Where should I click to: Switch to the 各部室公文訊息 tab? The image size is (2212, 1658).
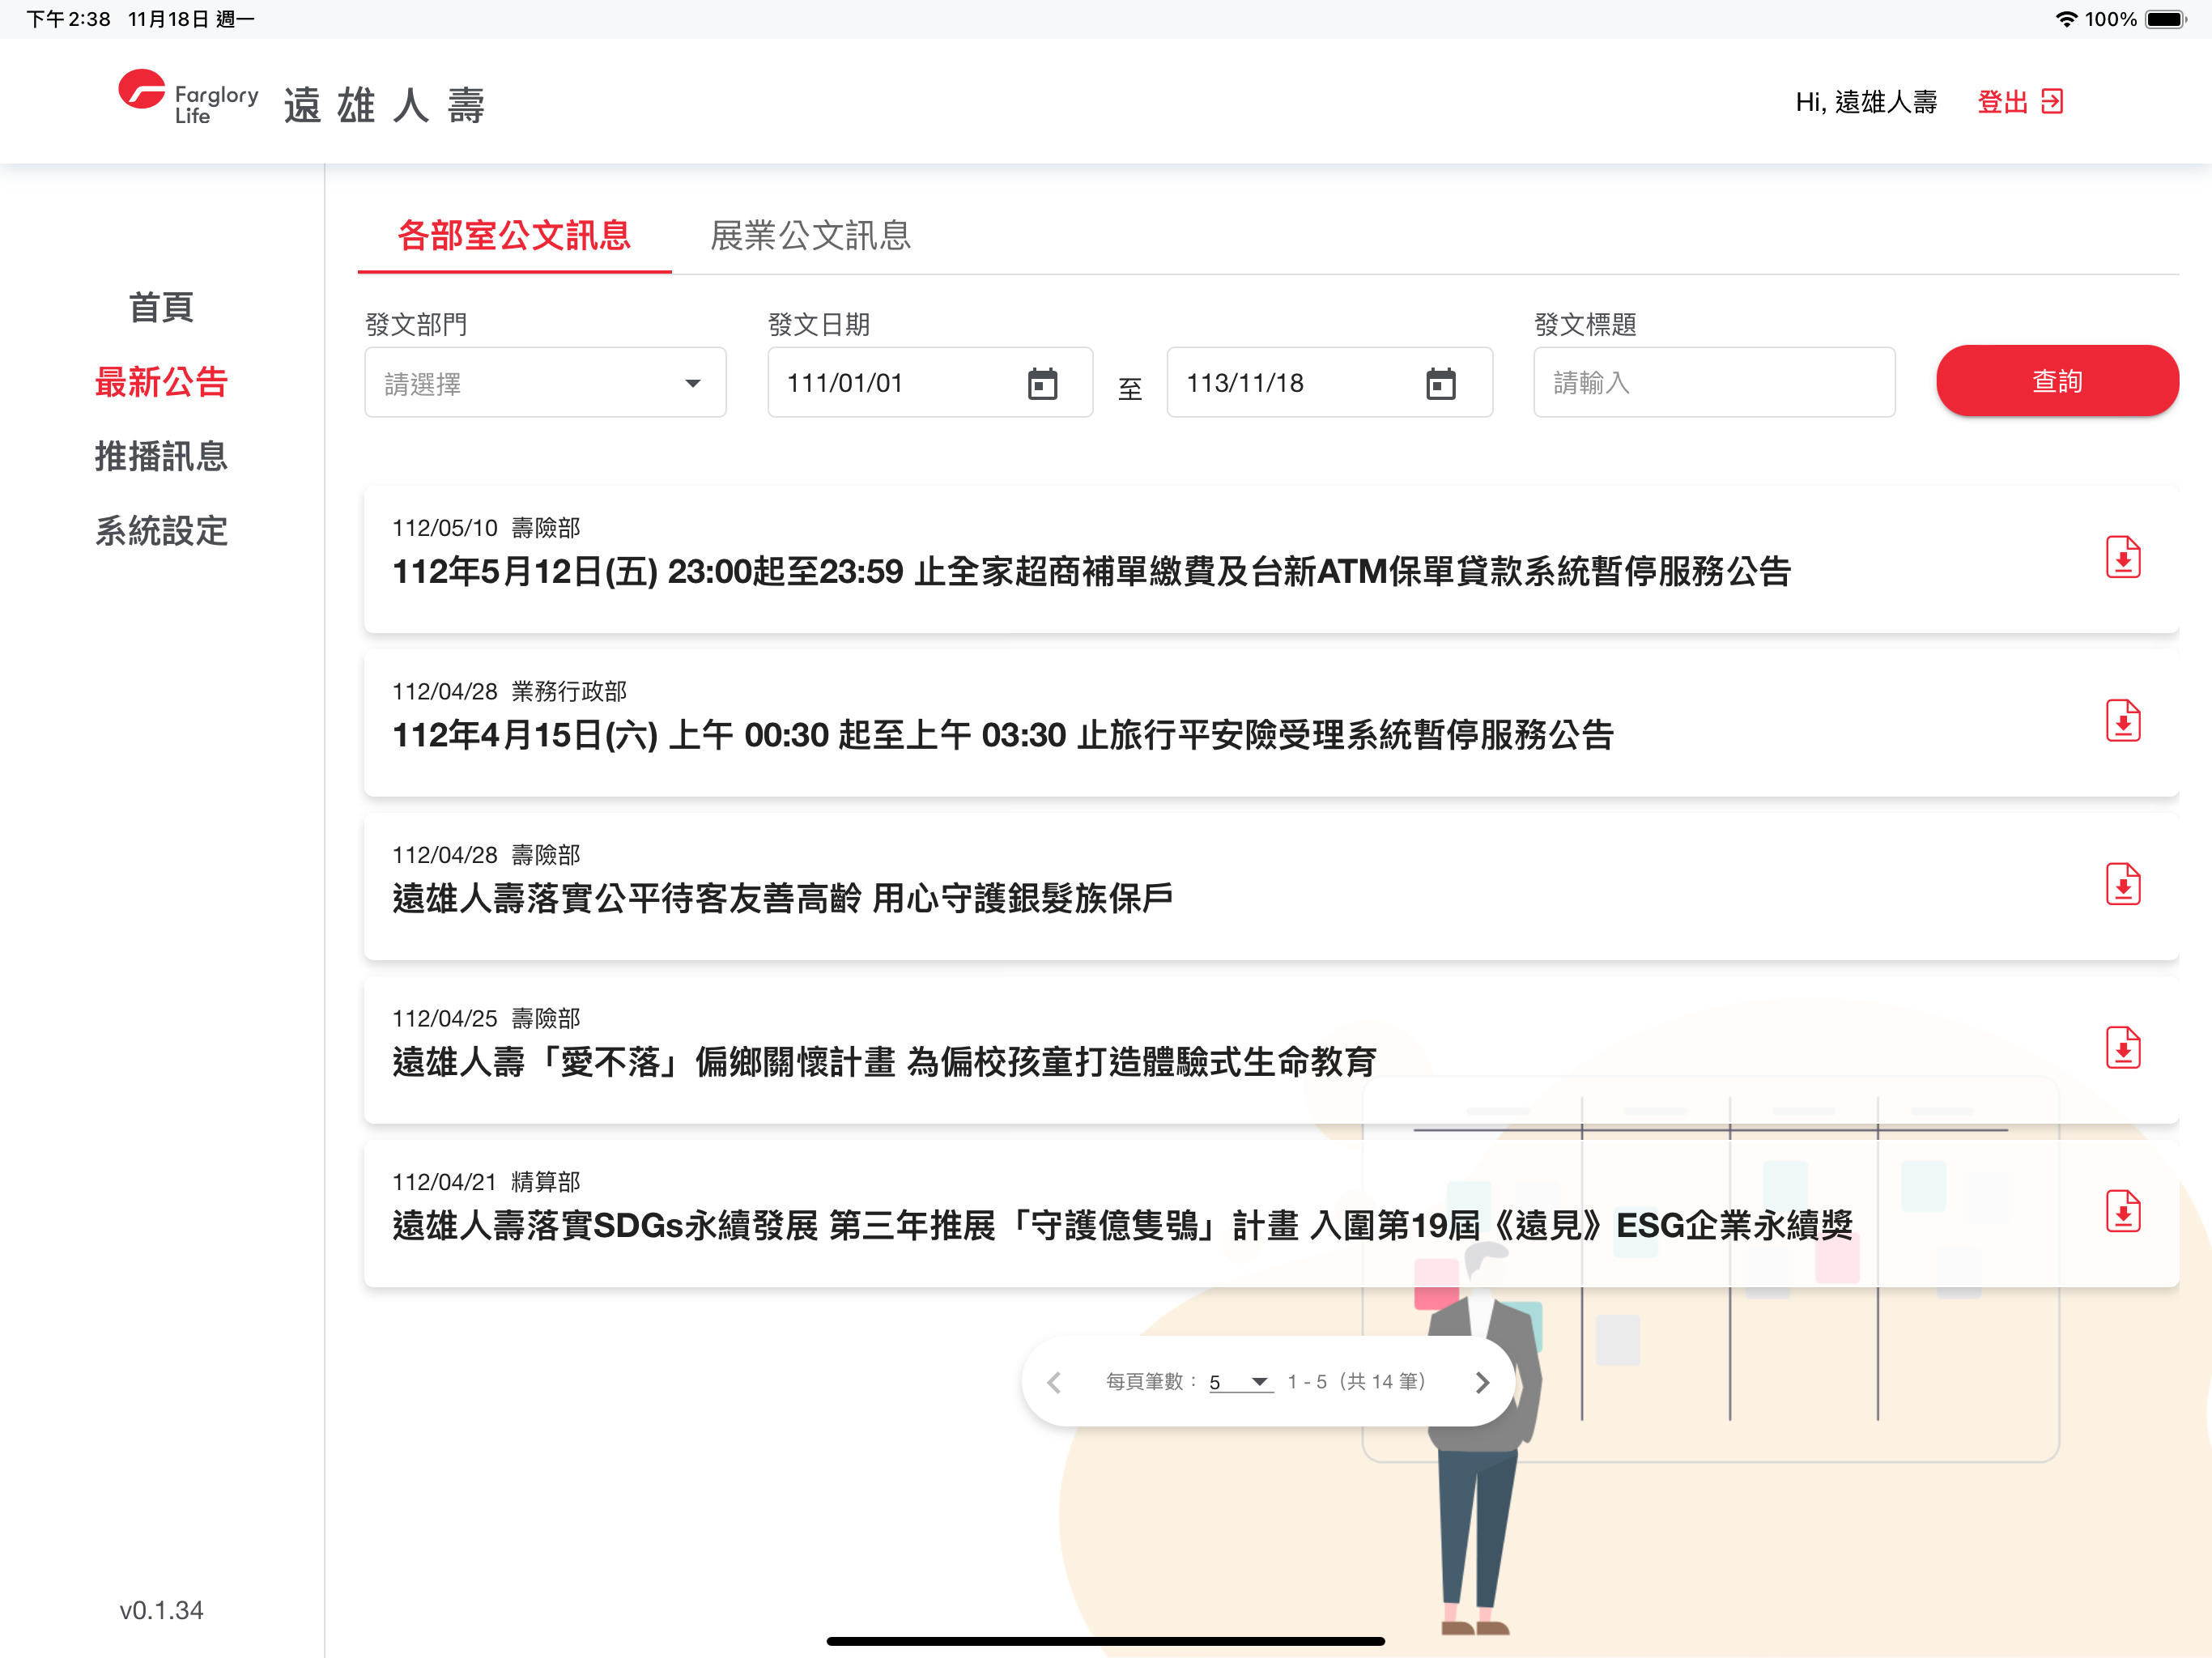(514, 236)
